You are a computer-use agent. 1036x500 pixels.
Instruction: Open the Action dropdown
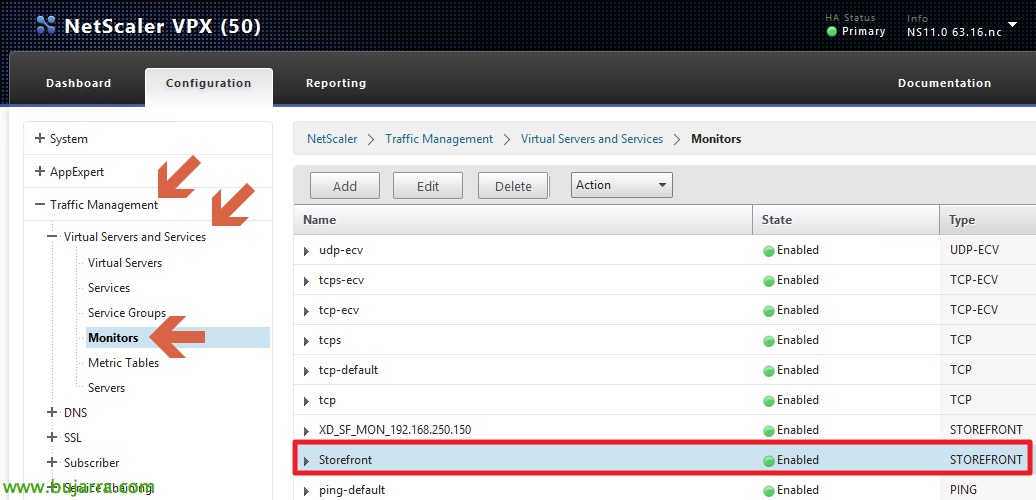(622, 185)
